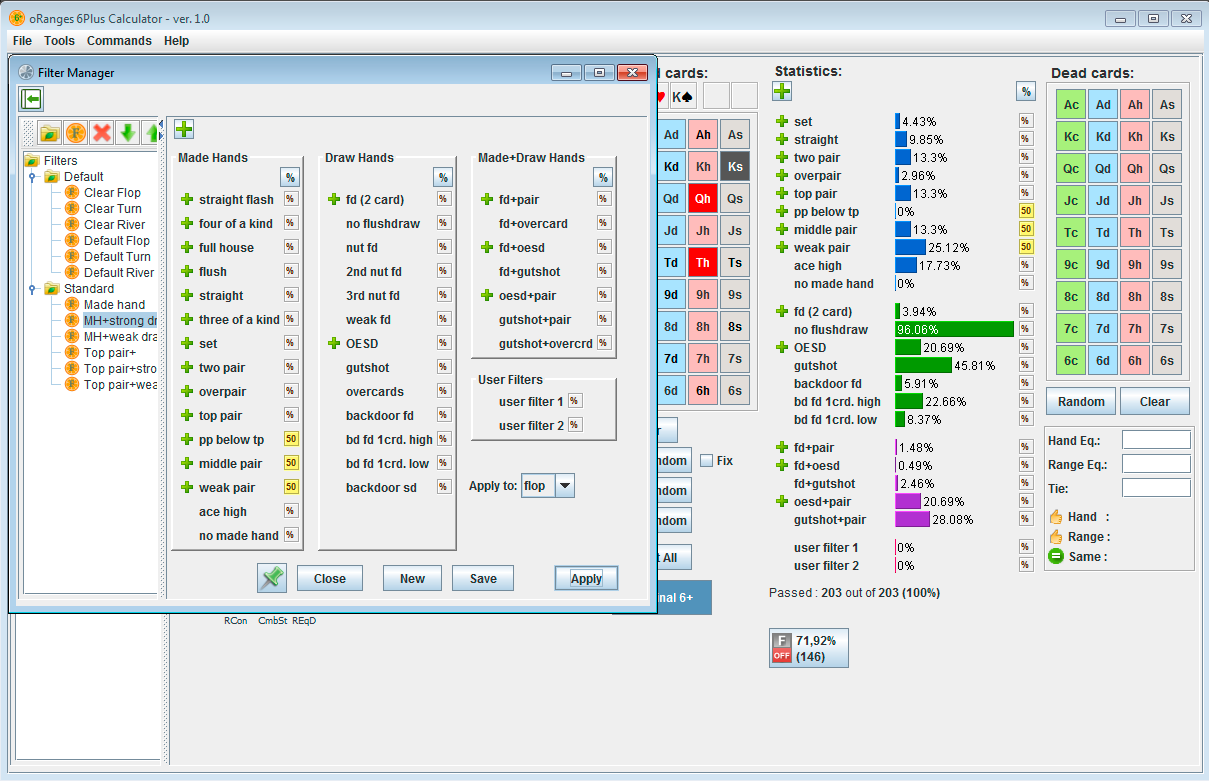
Task: Add a new filter with the green plus icon
Action: 184,129
